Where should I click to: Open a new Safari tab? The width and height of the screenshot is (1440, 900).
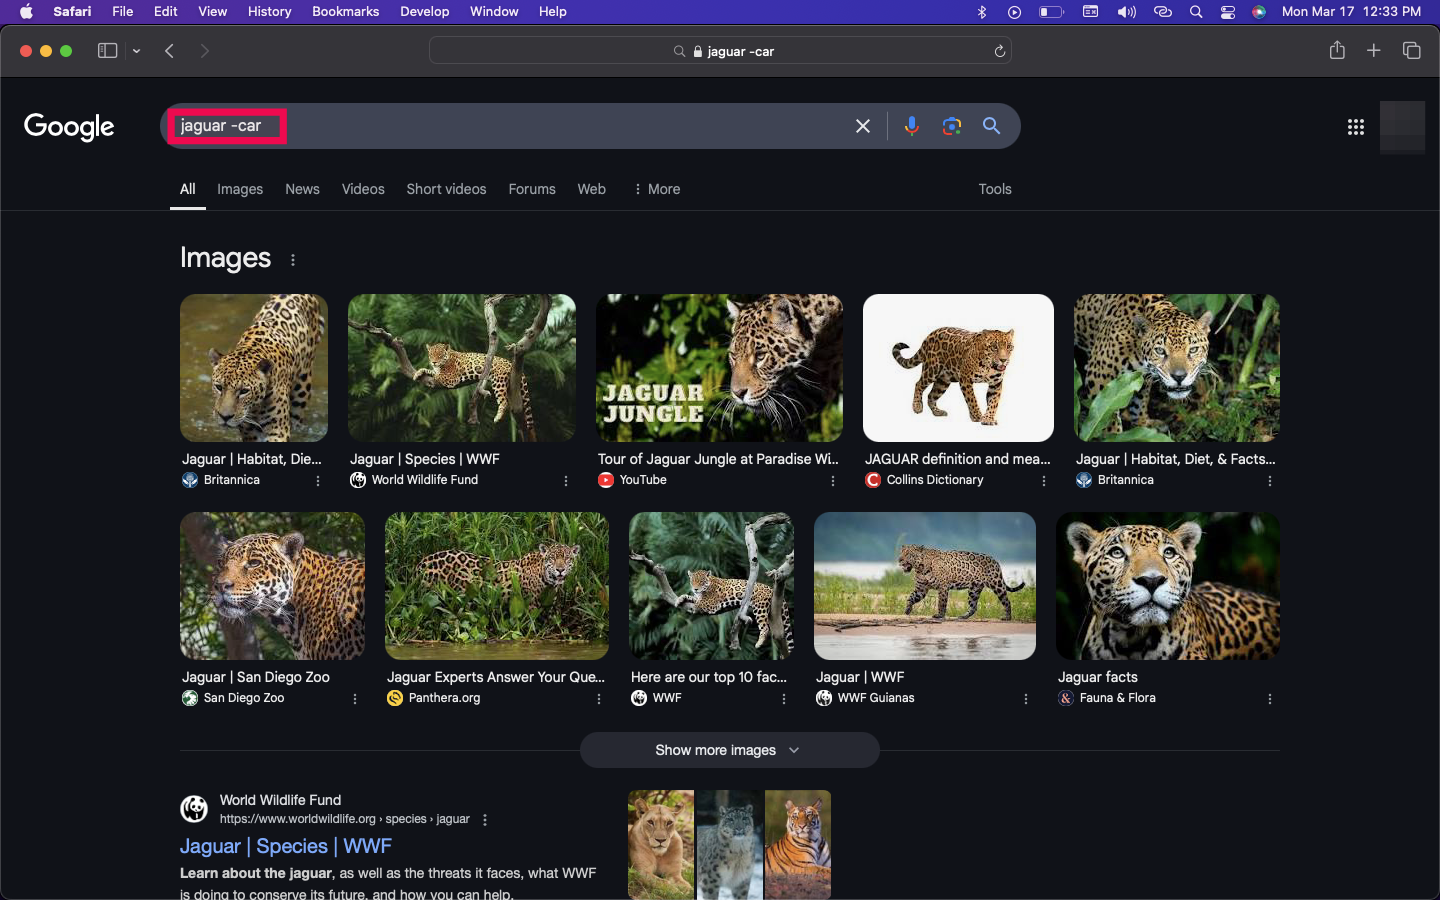click(x=1374, y=51)
